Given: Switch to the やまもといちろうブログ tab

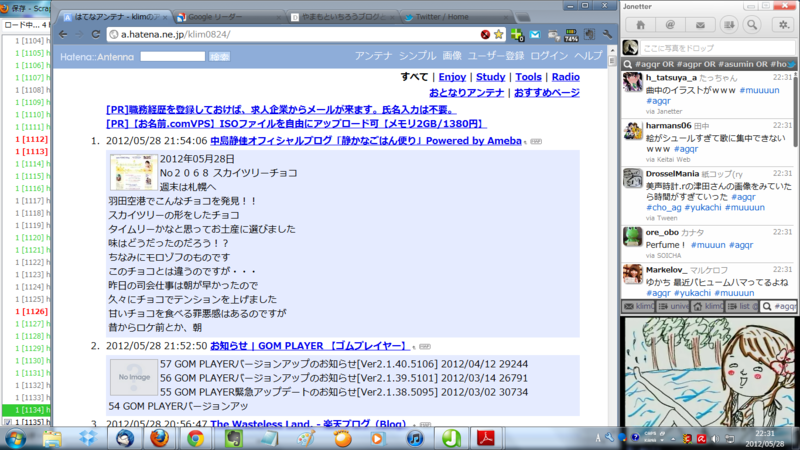Looking at the screenshot, I should [343, 17].
